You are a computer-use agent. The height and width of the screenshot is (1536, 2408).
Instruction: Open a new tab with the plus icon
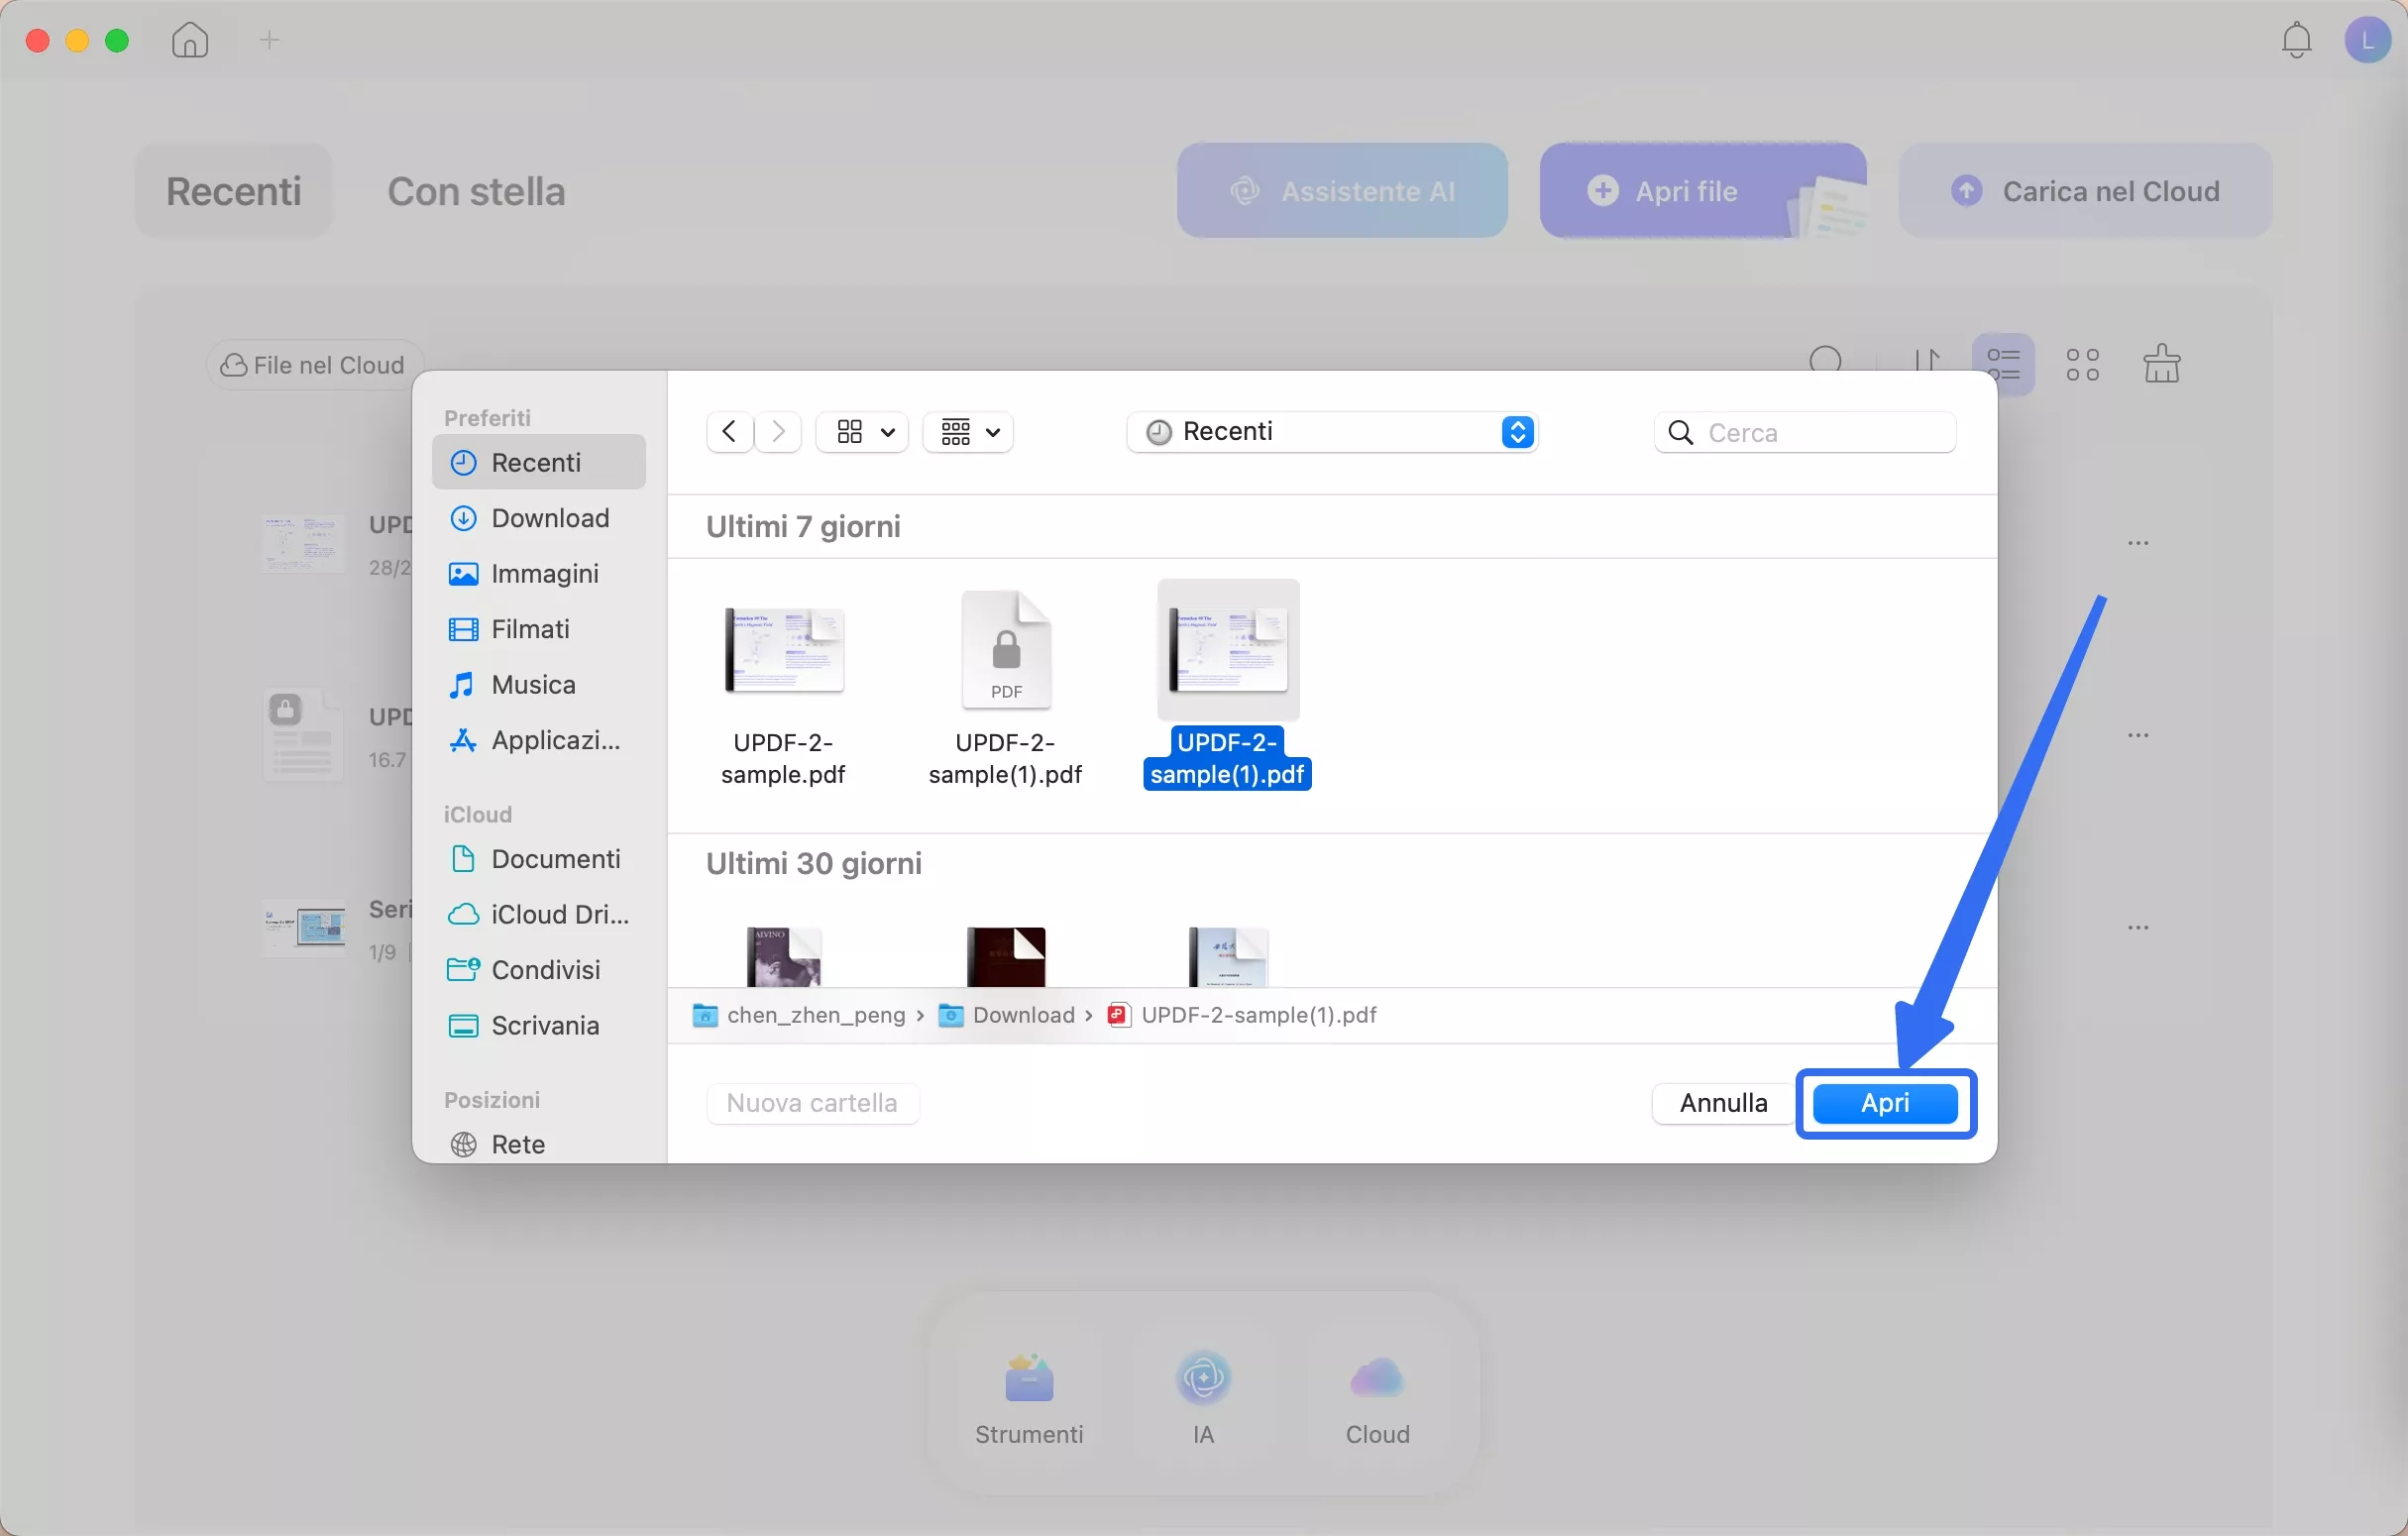tap(267, 40)
